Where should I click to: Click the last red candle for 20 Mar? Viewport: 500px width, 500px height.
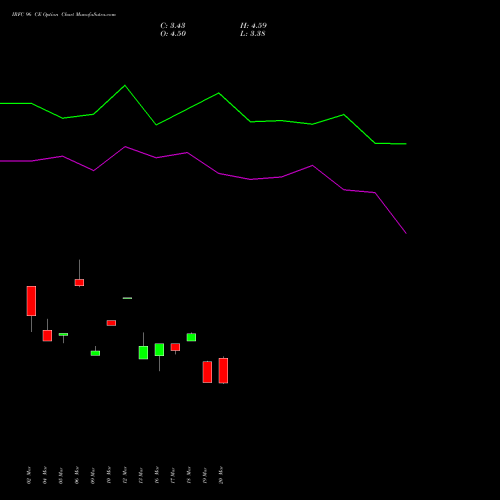point(223,371)
